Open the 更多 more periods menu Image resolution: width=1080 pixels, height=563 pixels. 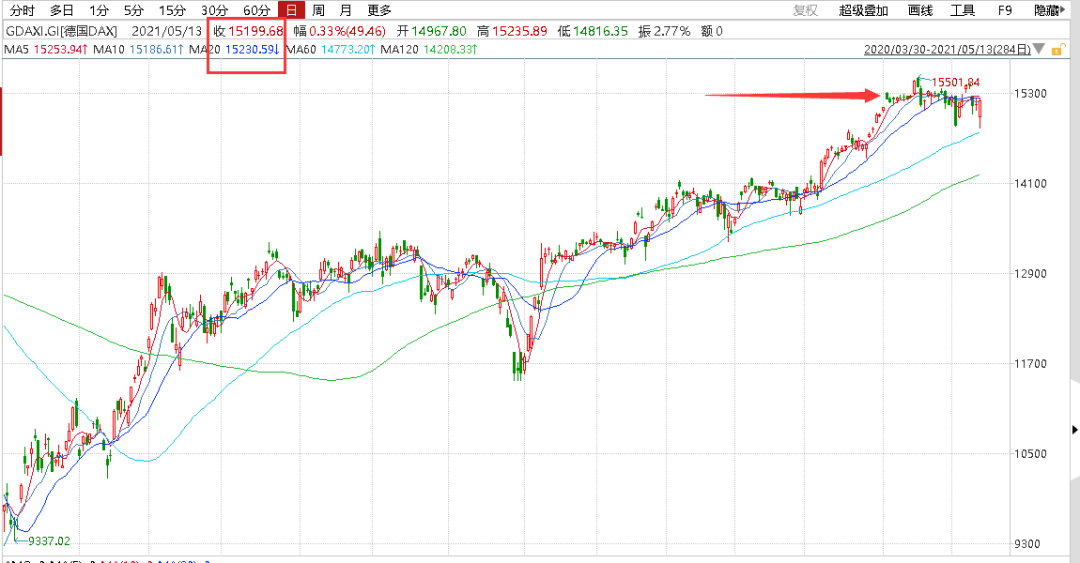pos(379,10)
